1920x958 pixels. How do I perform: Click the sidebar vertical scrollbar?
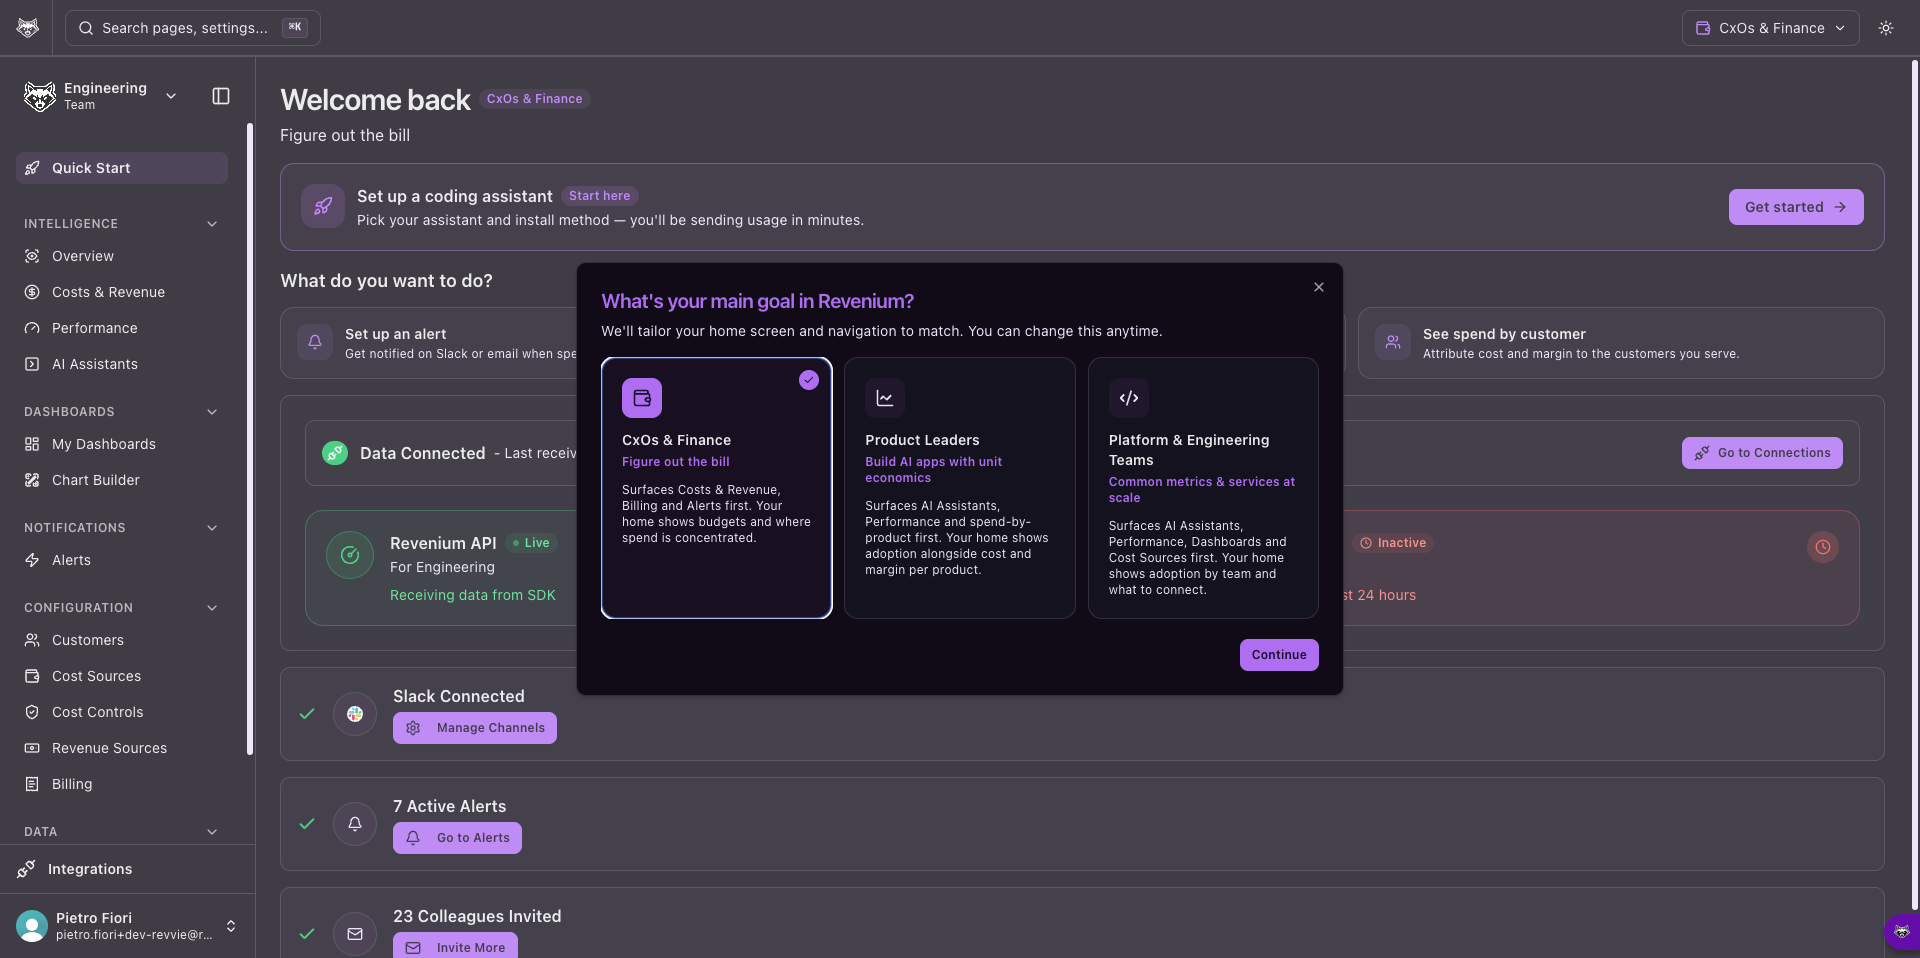pyautogui.click(x=250, y=440)
